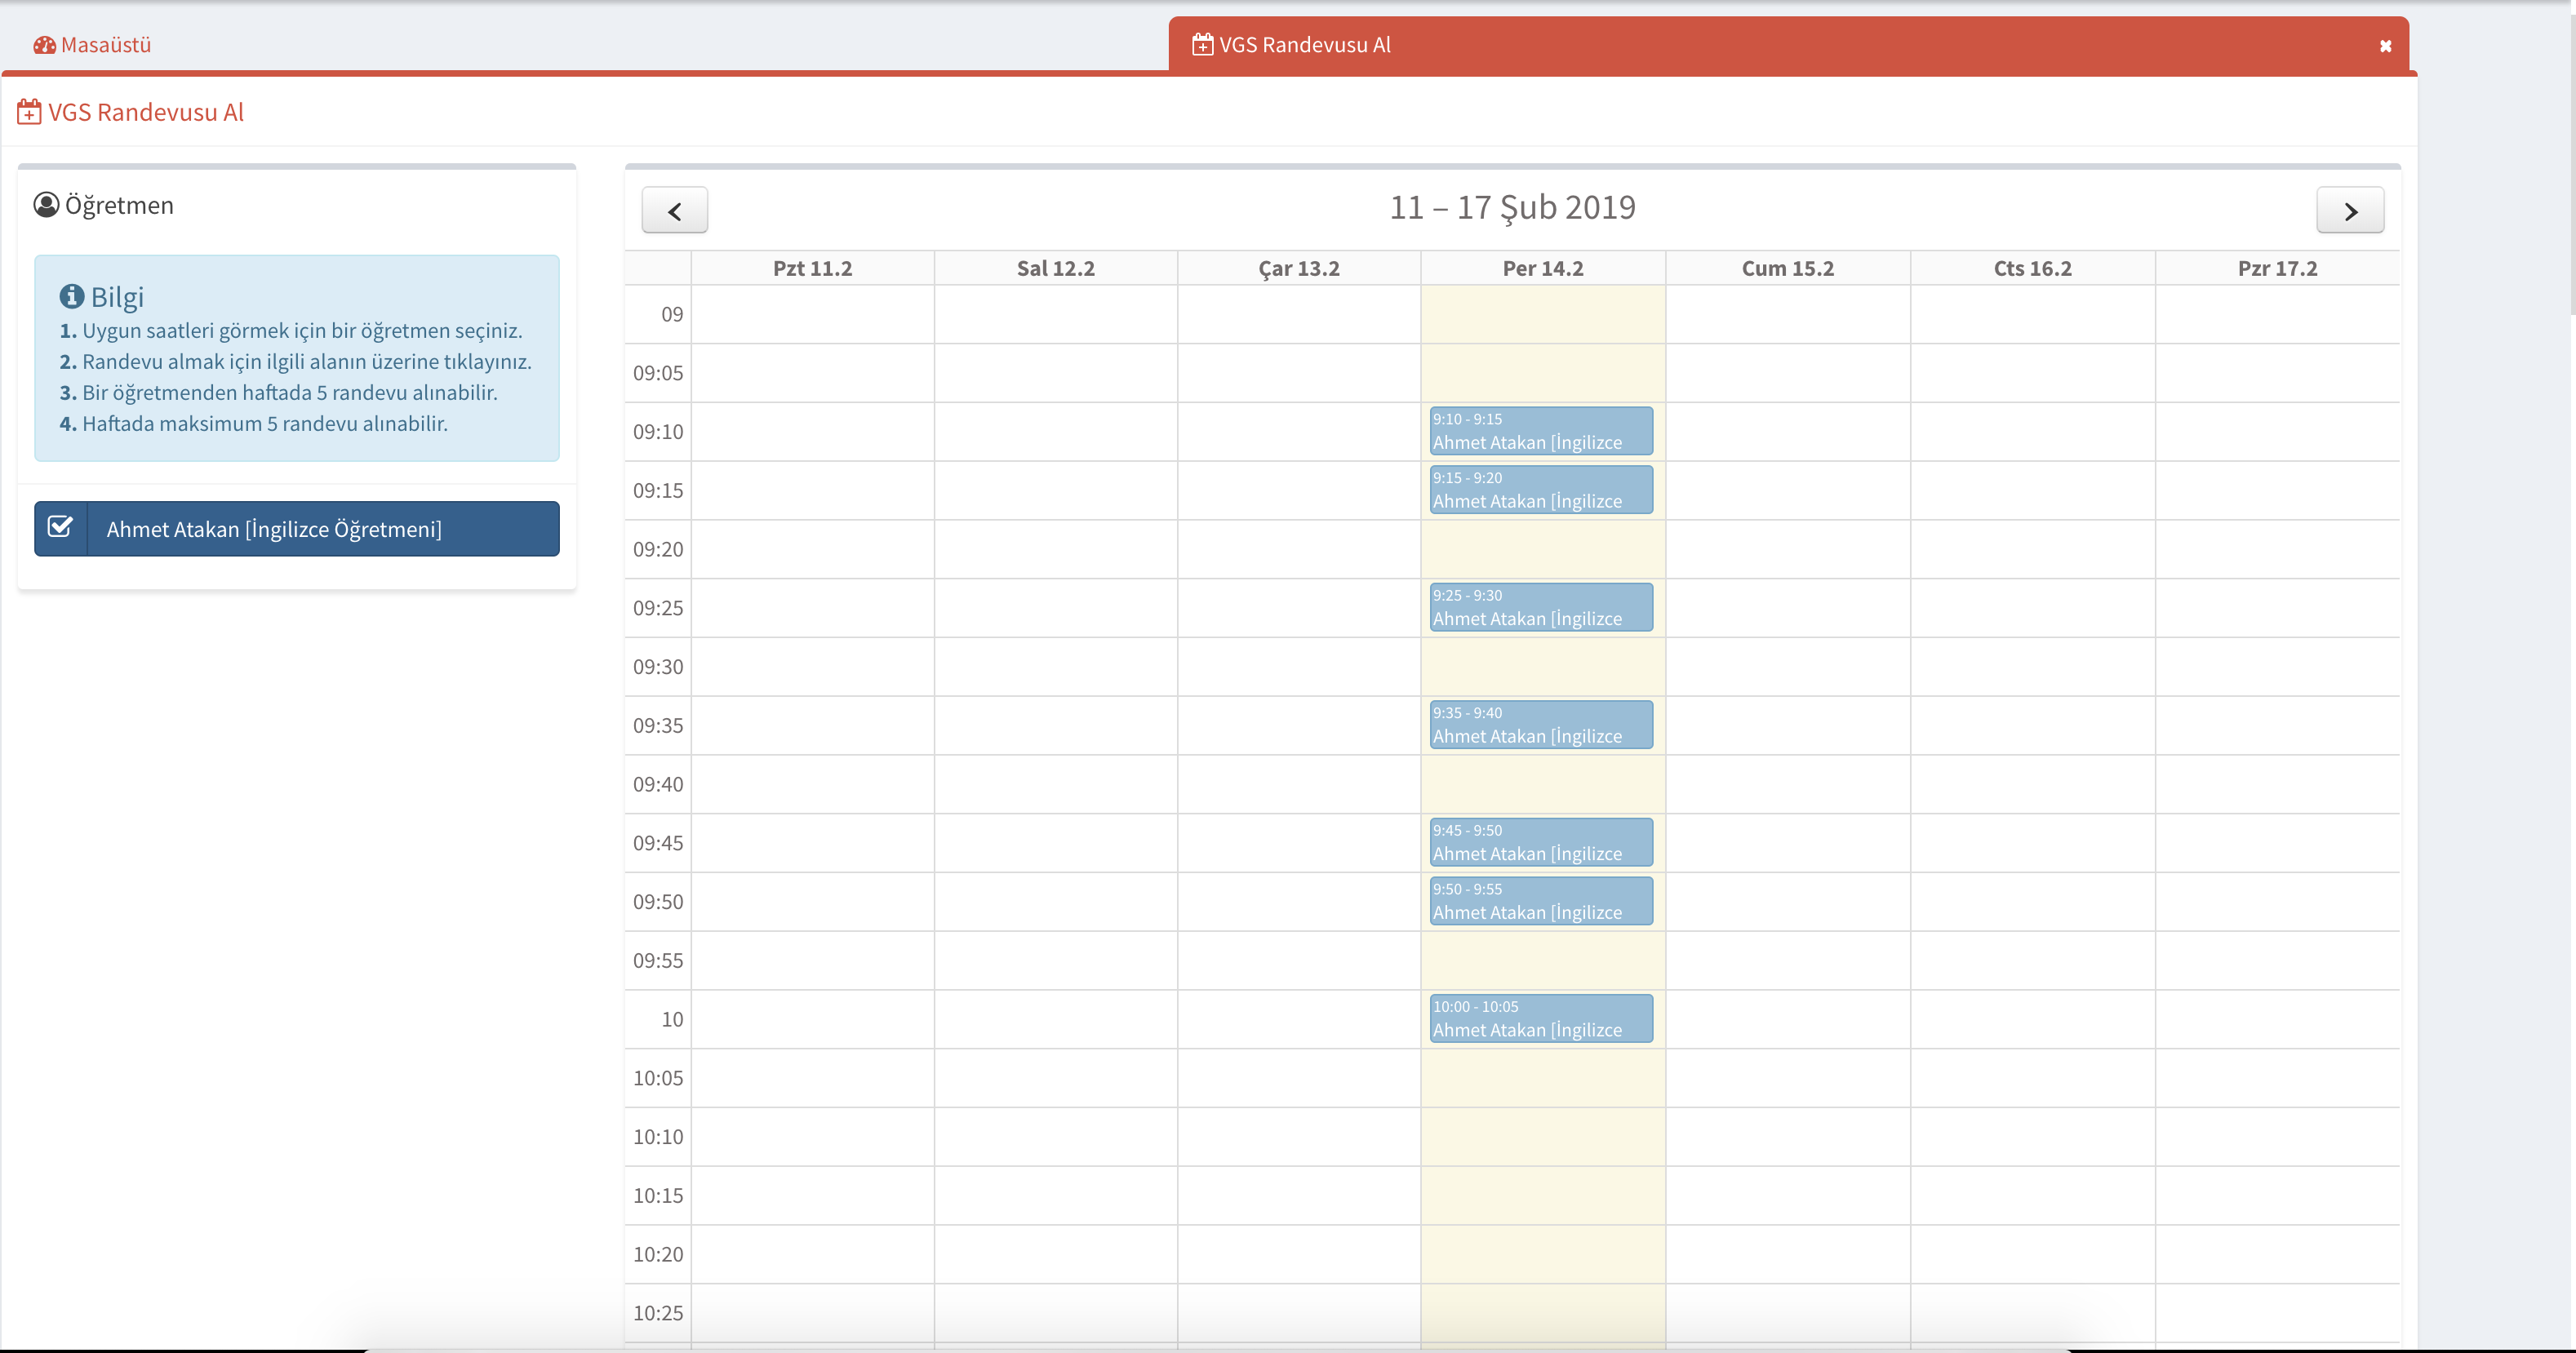Image resolution: width=2576 pixels, height=1353 pixels.
Task: Click the Cum 15.2 column header
Action: tap(1788, 268)
